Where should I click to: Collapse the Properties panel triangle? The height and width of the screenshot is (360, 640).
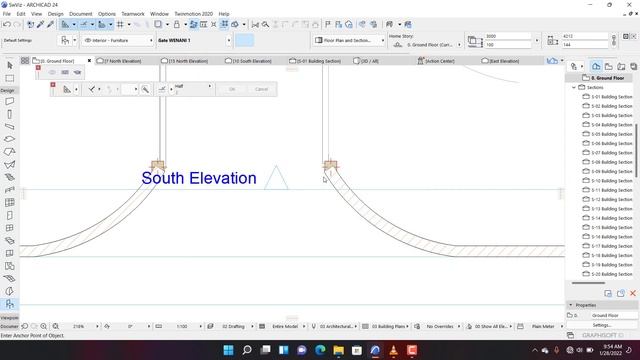point(571,305)
